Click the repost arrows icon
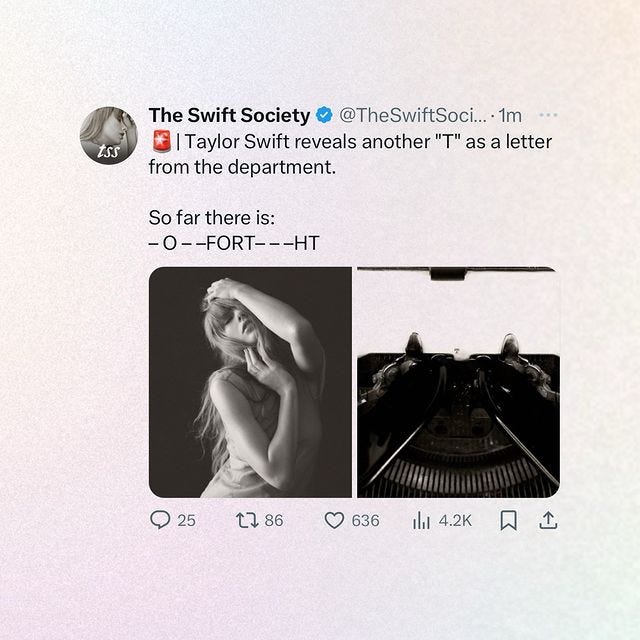 click(247, 520)
